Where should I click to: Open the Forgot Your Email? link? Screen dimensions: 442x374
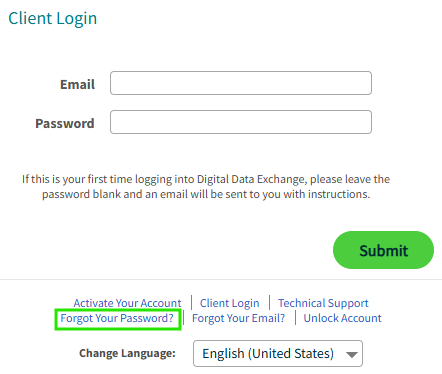238,318
